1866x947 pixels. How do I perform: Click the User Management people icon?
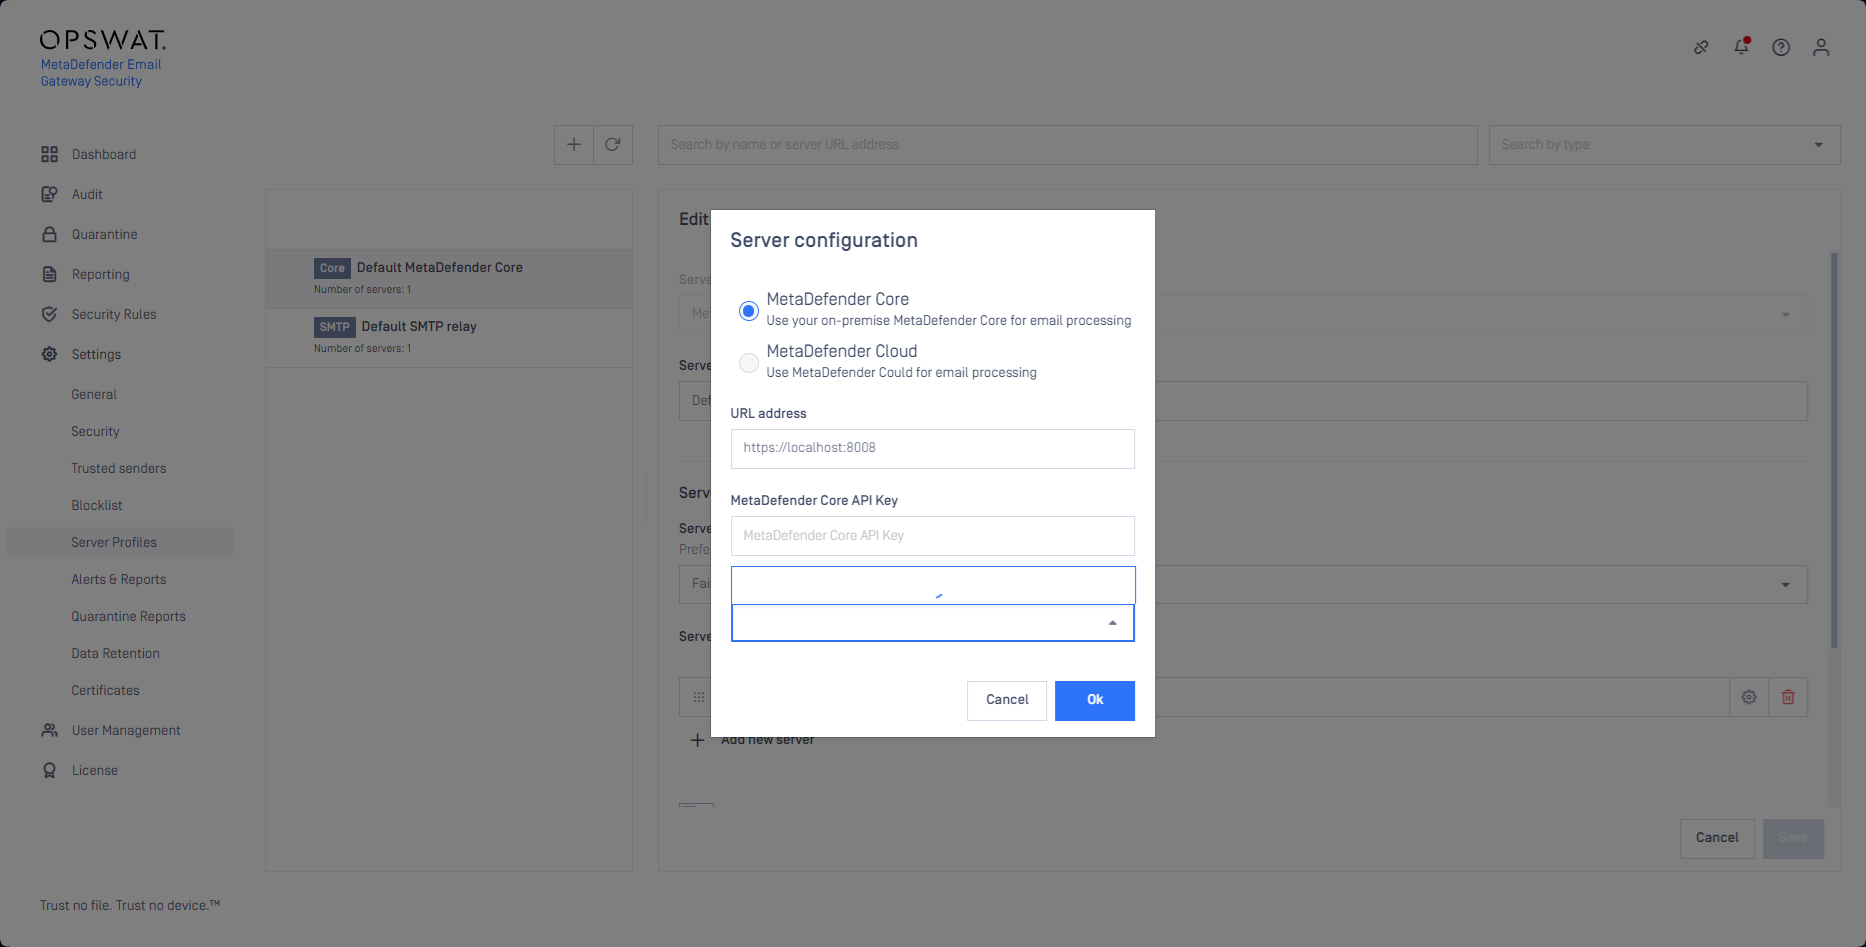pyautogui.click(x=49, y=730)
